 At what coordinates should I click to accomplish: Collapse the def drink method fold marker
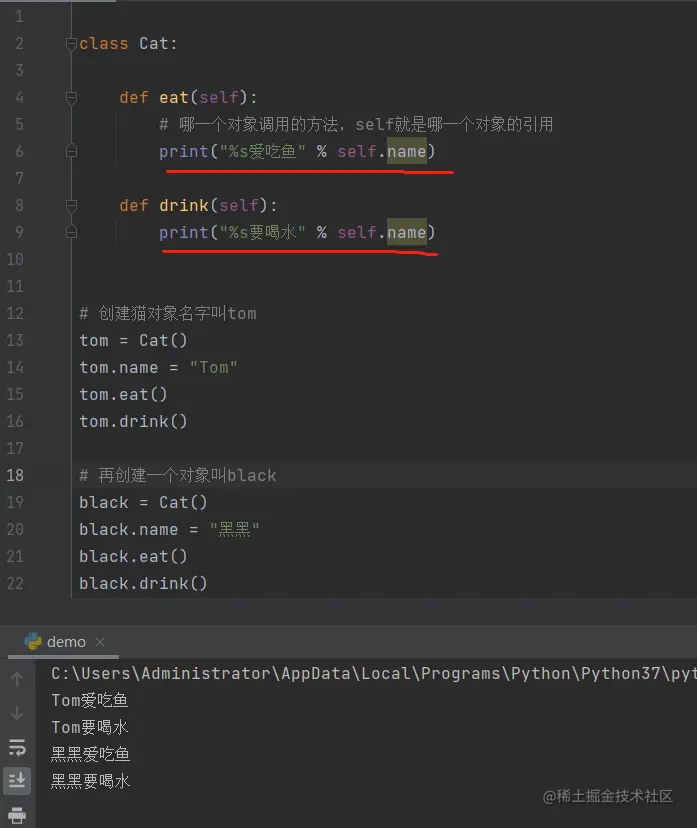tap(71, 205)
